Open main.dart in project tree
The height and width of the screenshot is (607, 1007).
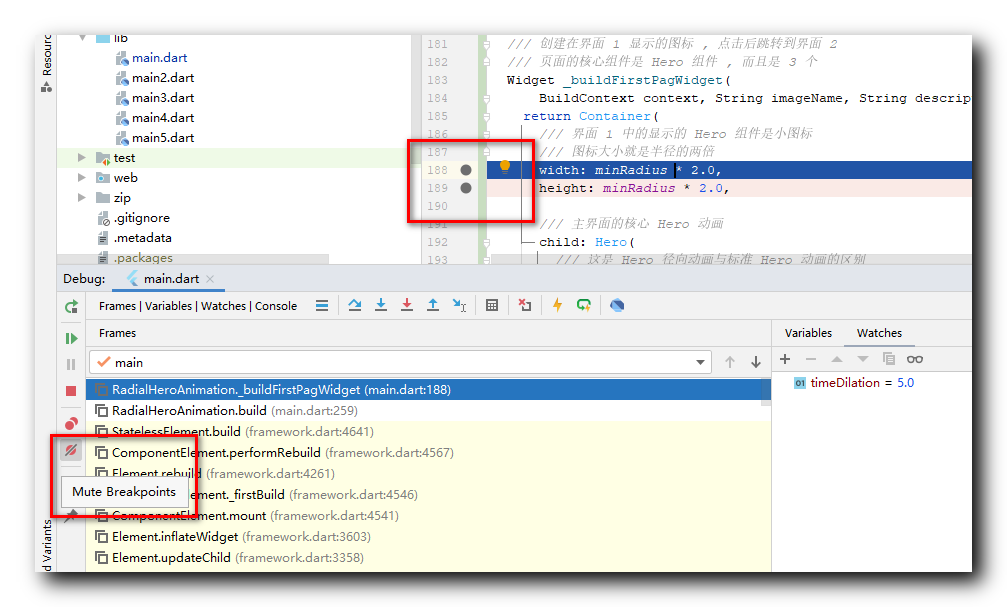click(x=159, y=58)
